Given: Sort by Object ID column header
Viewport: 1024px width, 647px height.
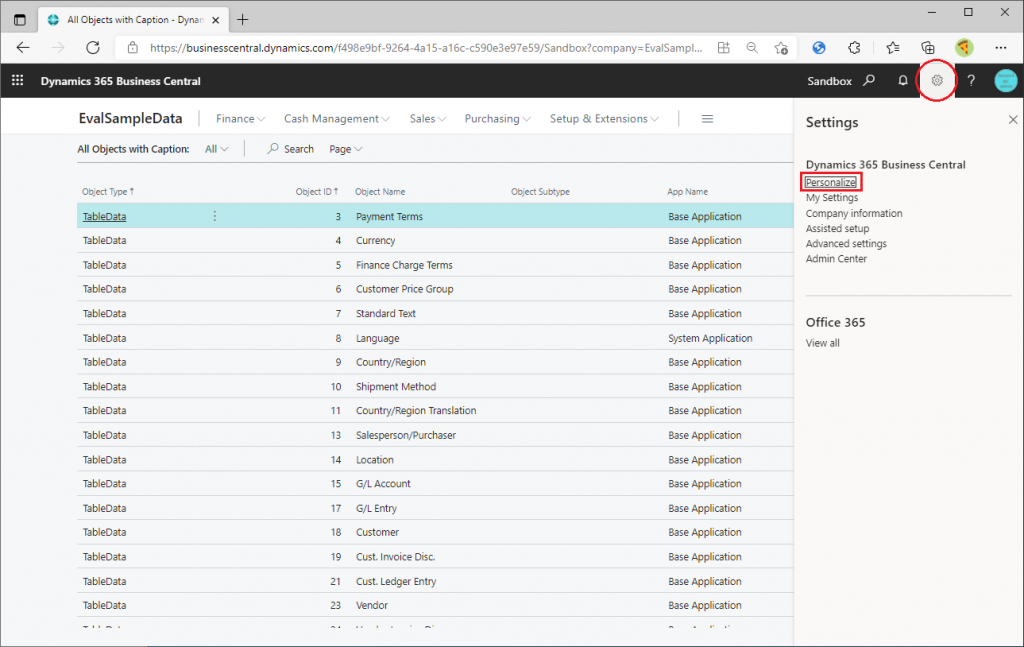Looking at the screenshot, I should (317, 191).
